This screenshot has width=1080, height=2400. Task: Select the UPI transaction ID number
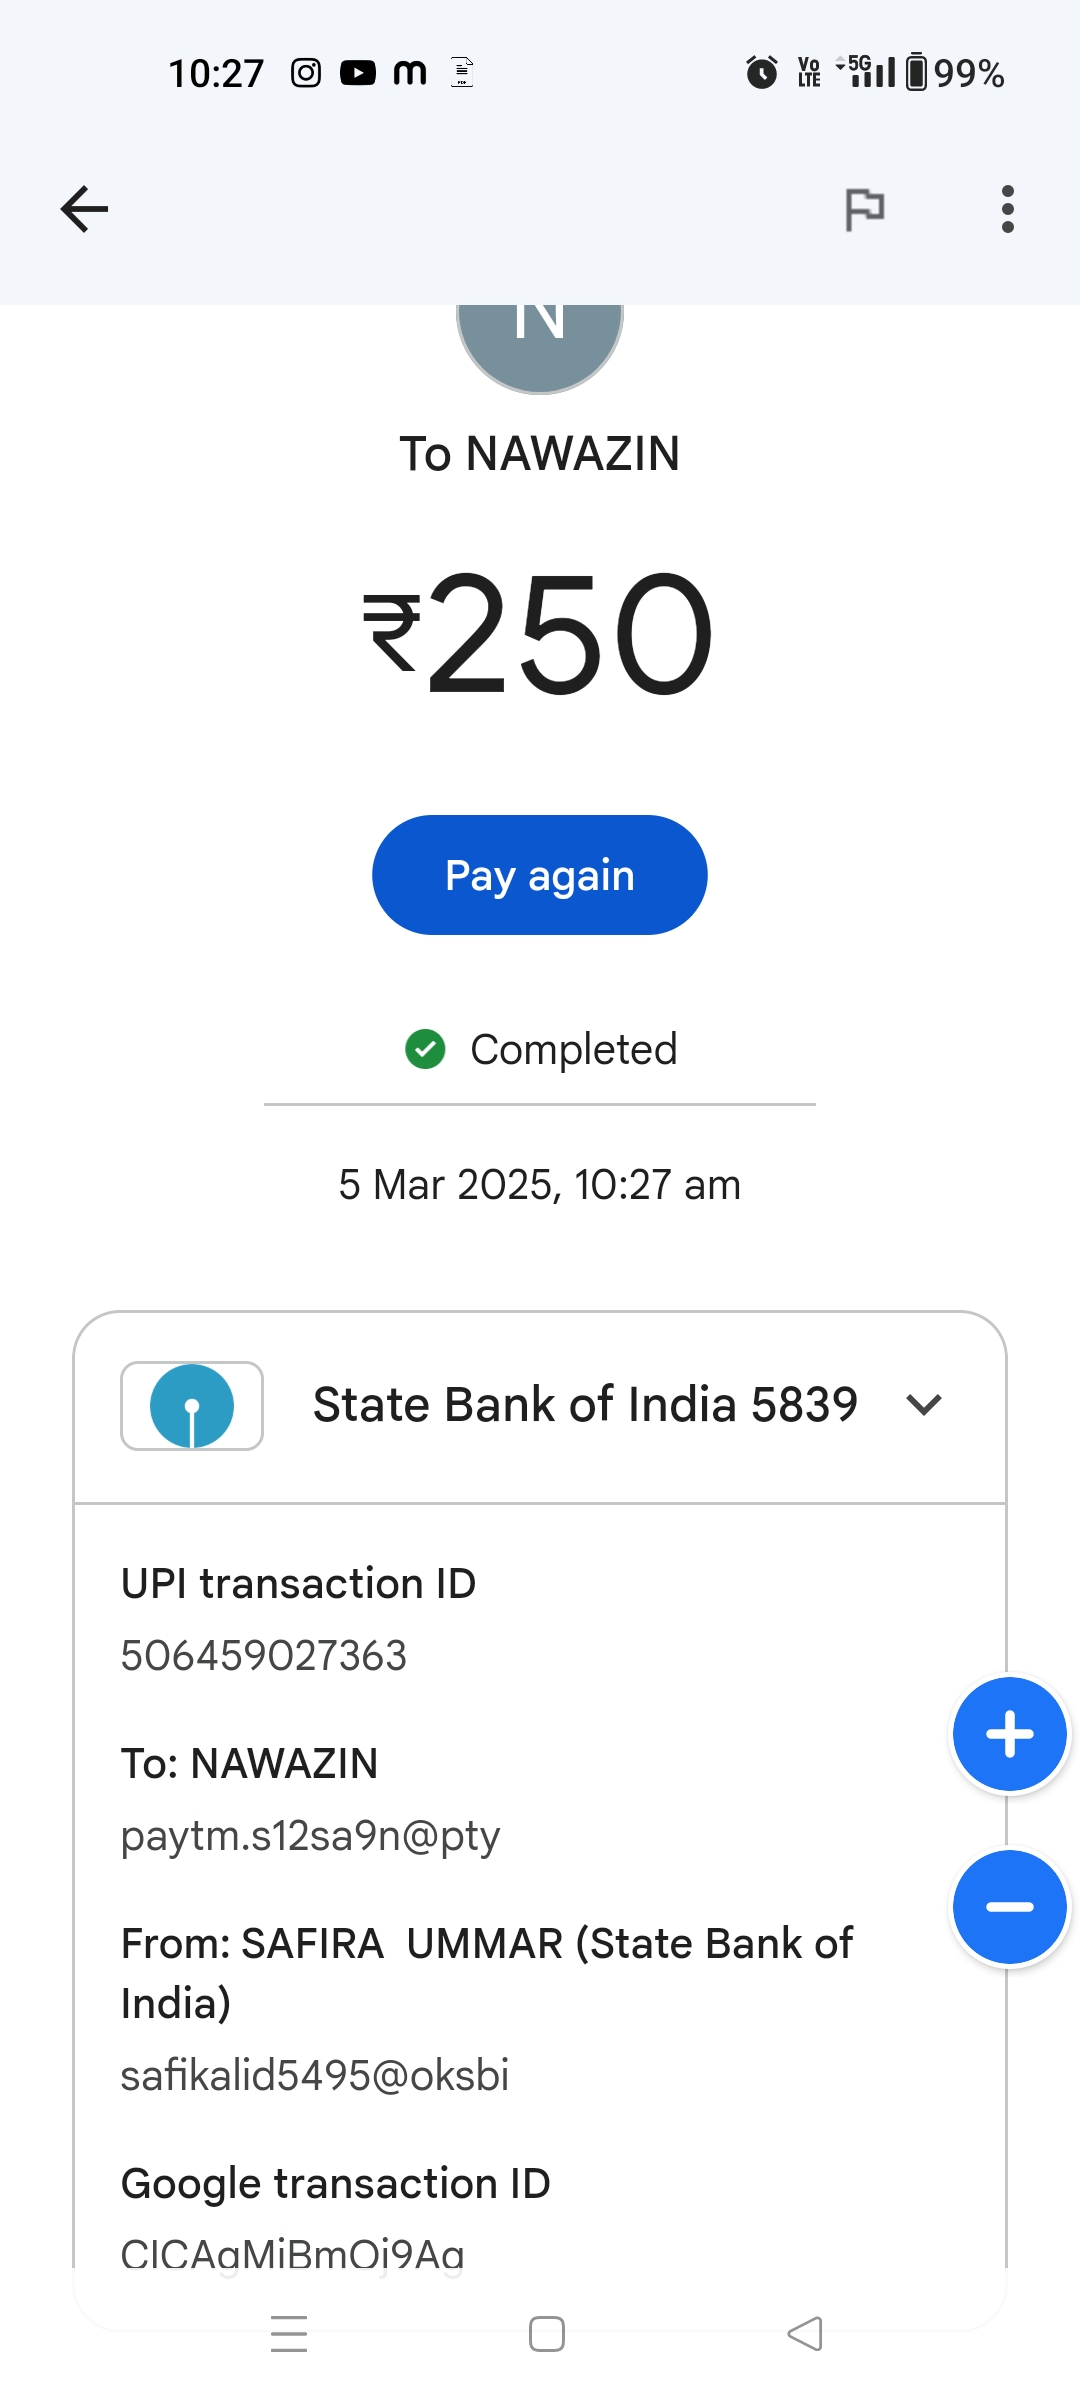coord(264,1656)
